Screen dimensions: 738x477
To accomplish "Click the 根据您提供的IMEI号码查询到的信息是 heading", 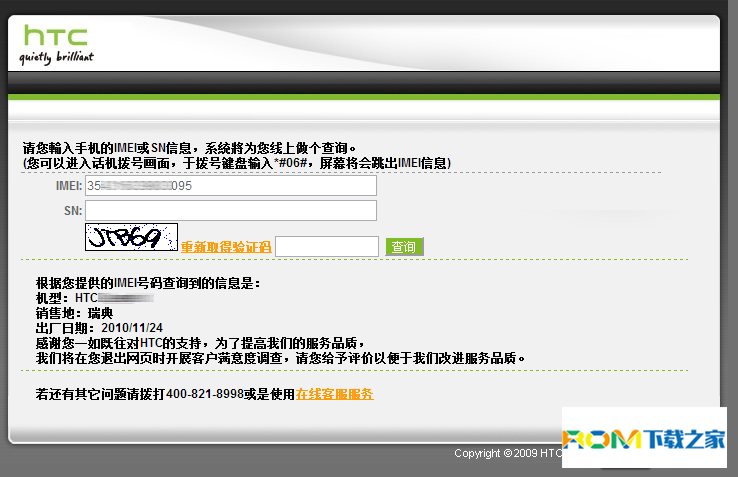I will pos(148,283).
